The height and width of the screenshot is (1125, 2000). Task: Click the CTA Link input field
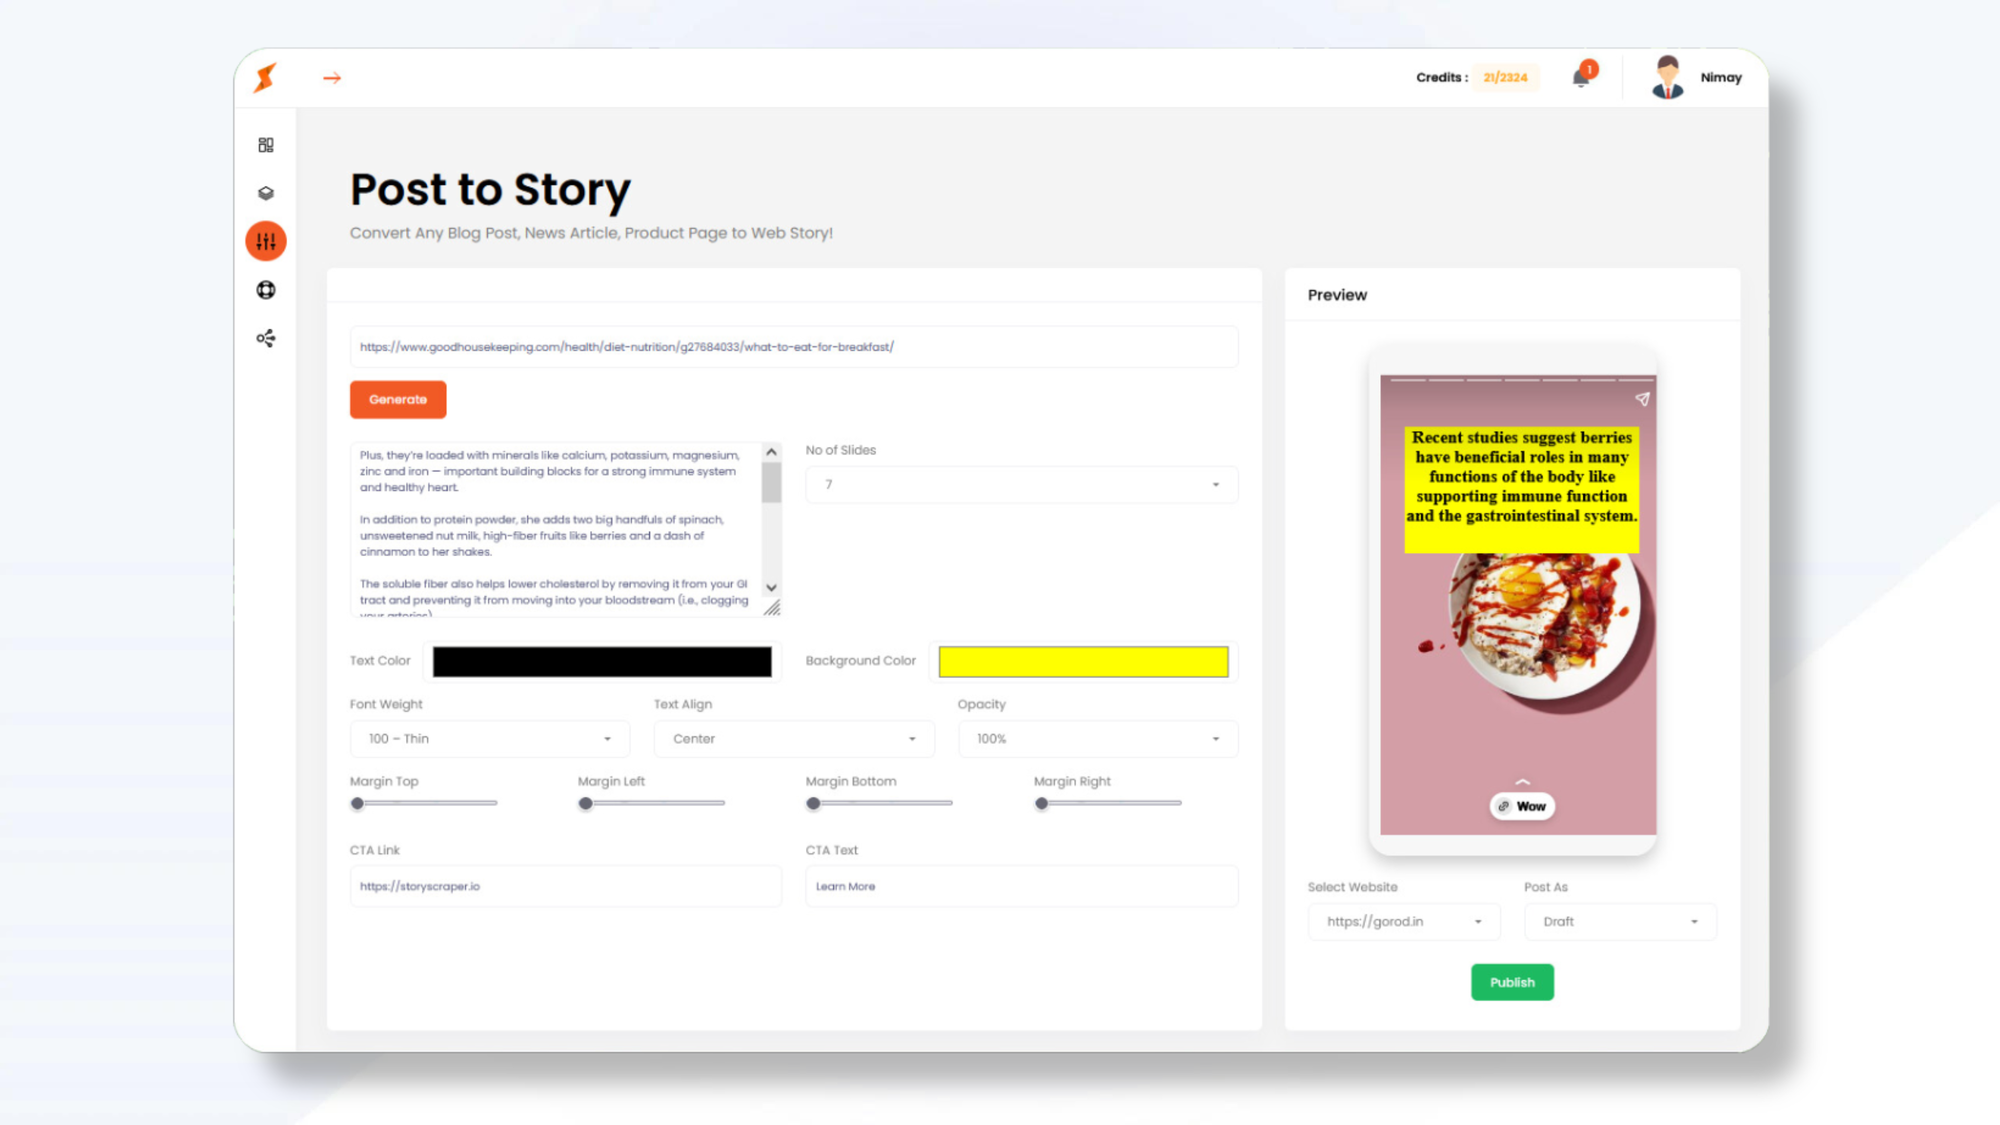(x=565, y=886)
